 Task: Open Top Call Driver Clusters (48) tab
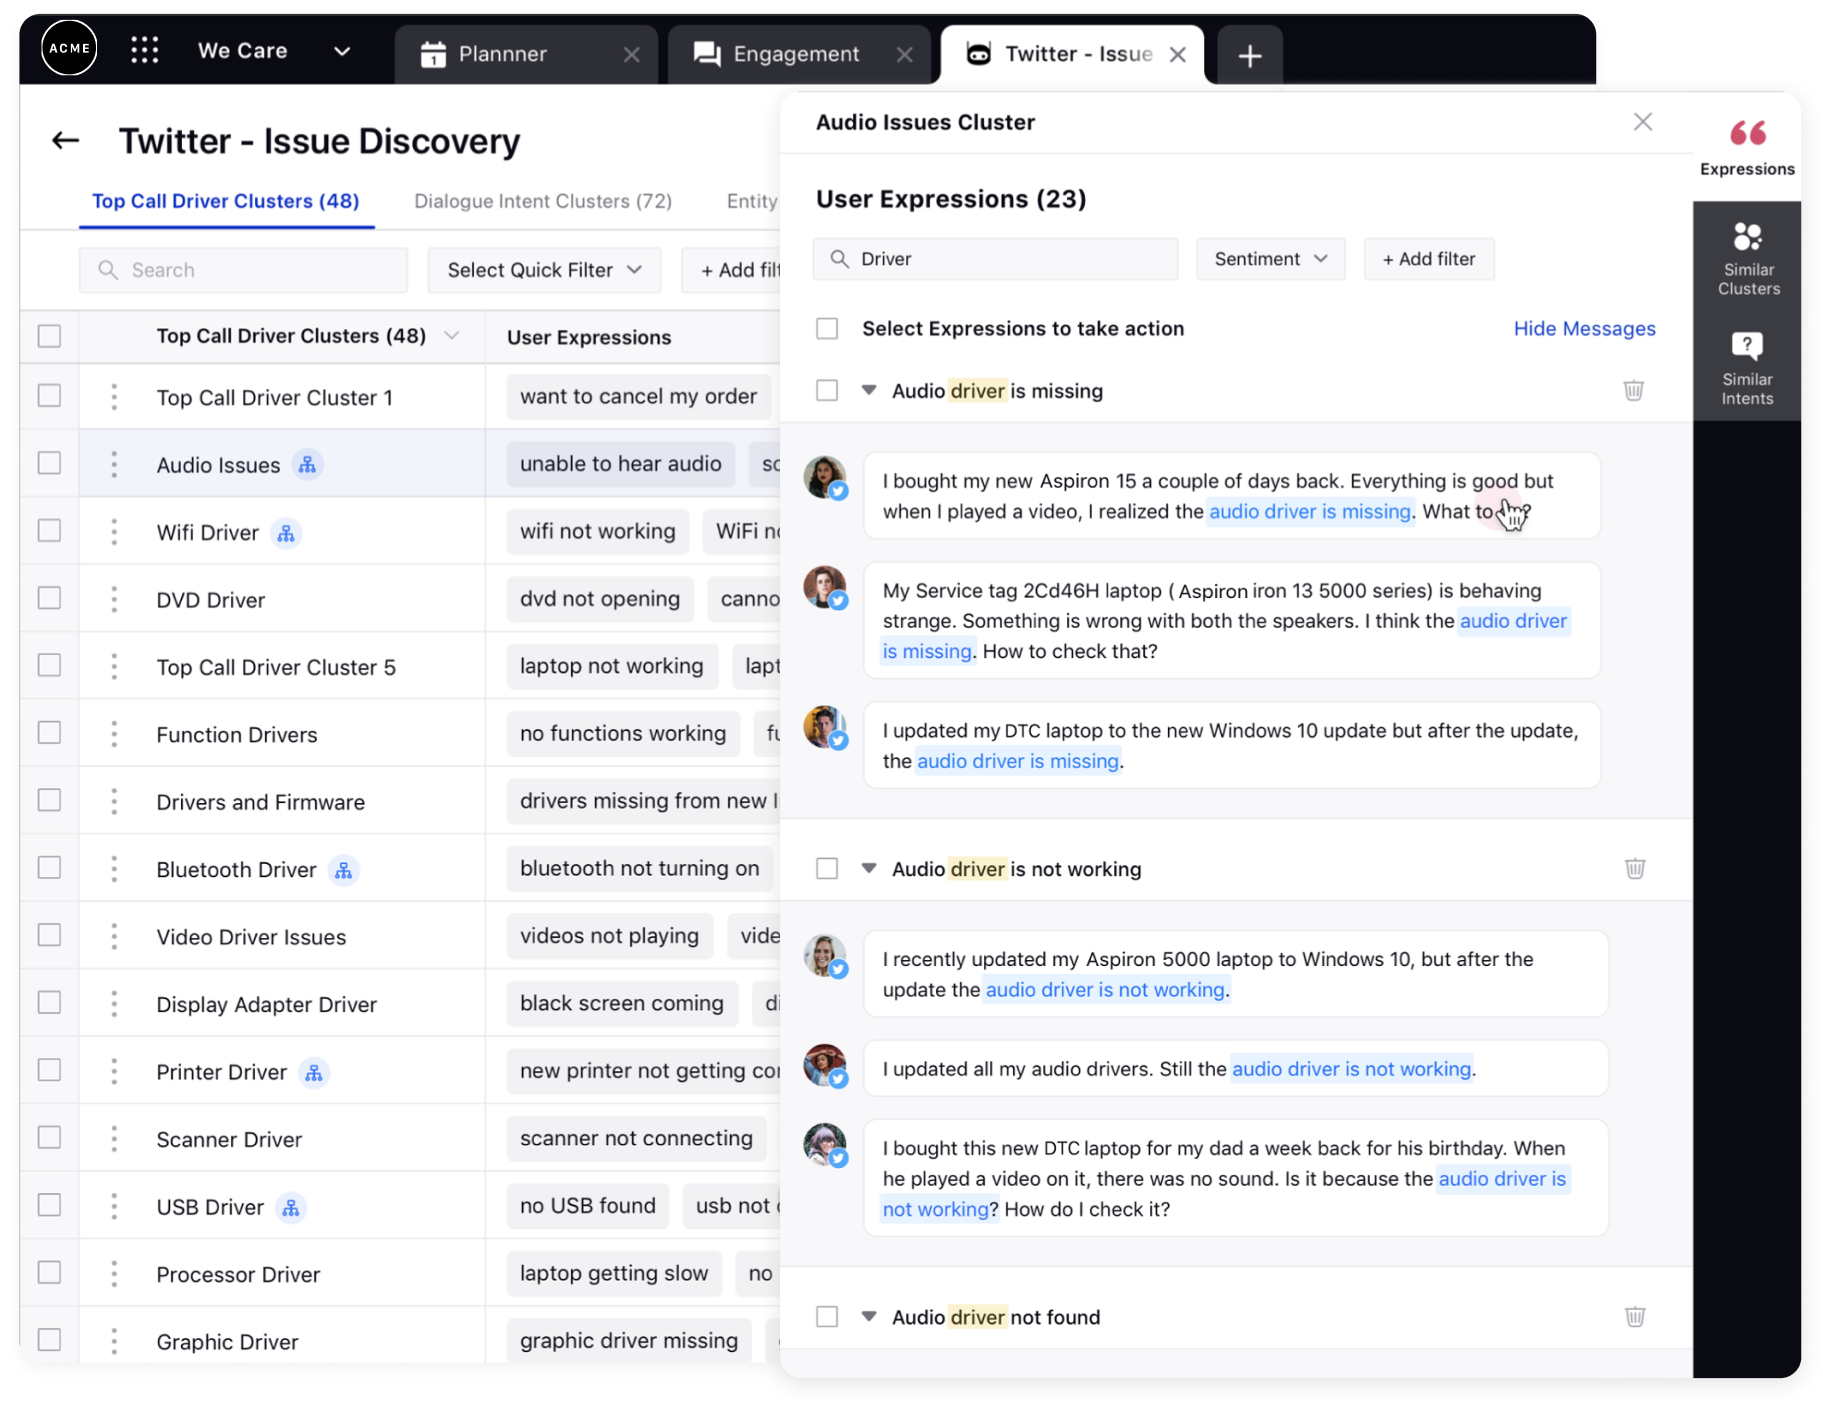coord(226,201)
